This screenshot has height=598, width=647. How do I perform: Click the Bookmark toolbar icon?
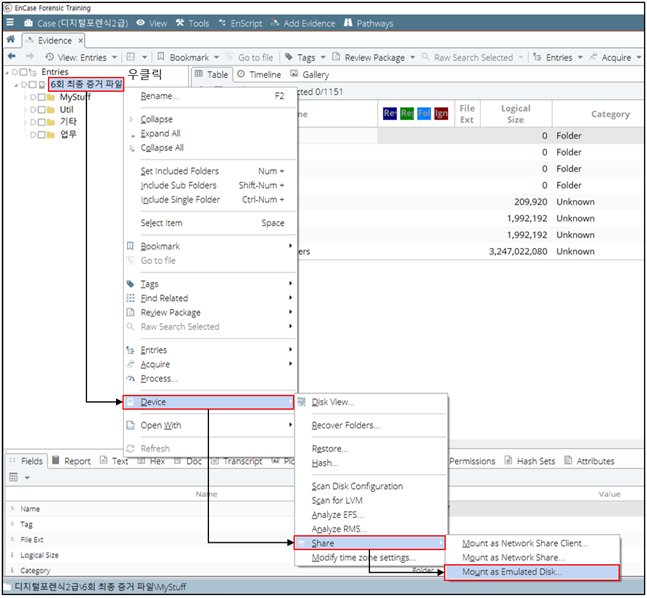161,57
